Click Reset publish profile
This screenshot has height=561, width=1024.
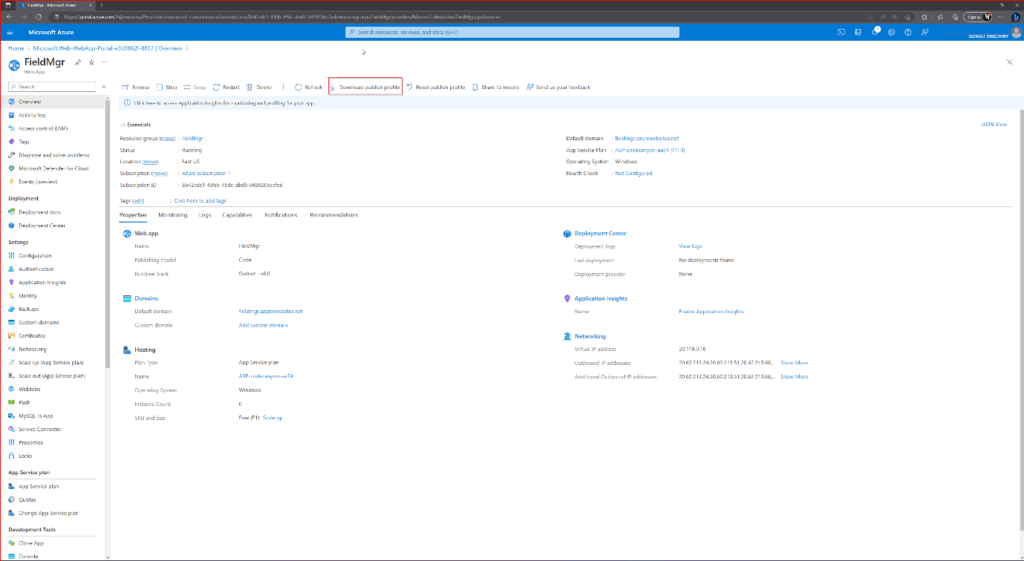(436, 87)
